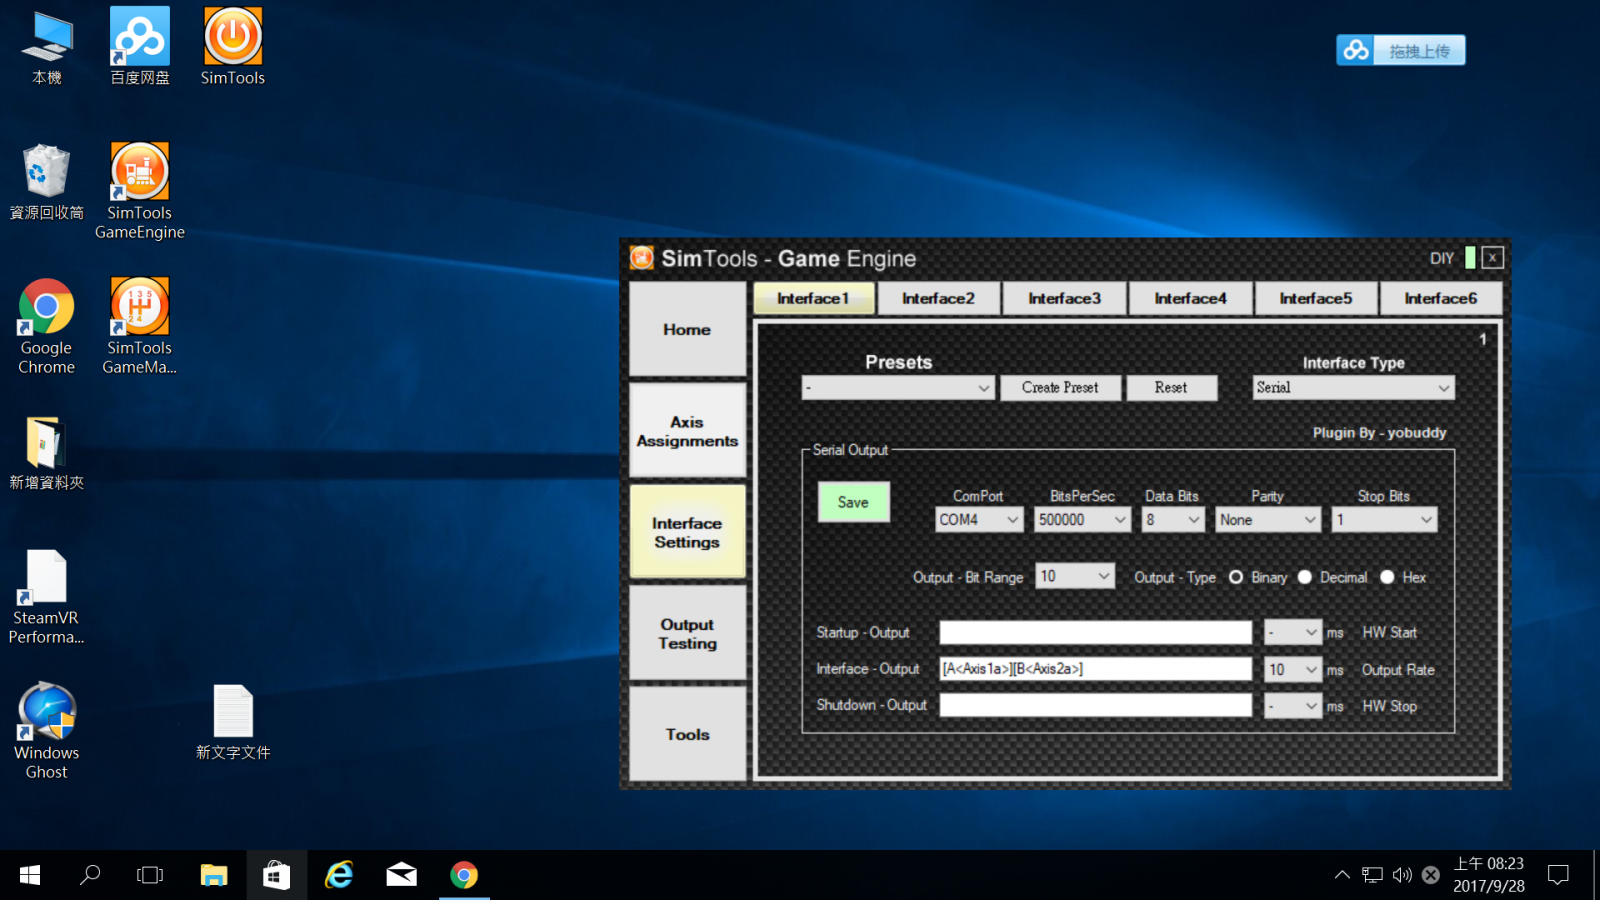Open the Interface Settings section
This screenshot has width=1600, height=900.
point(687,532)
